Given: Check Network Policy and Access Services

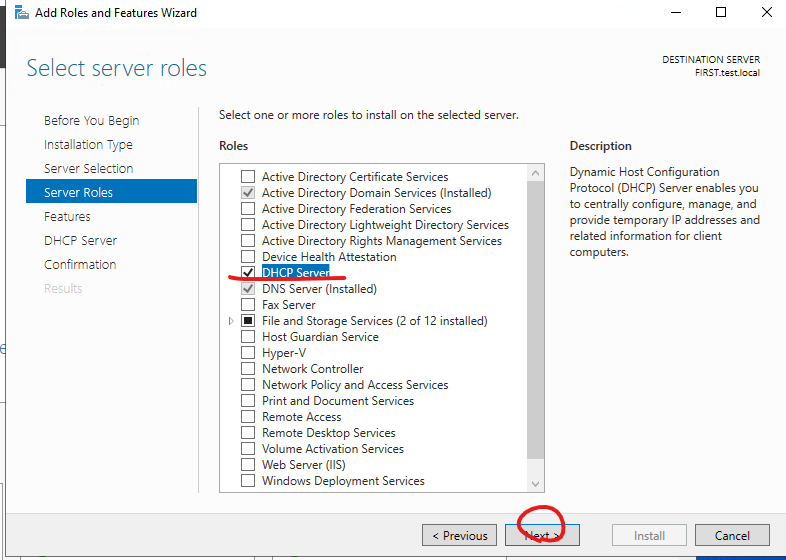Looking at the screenshot, I should (248, 385).
